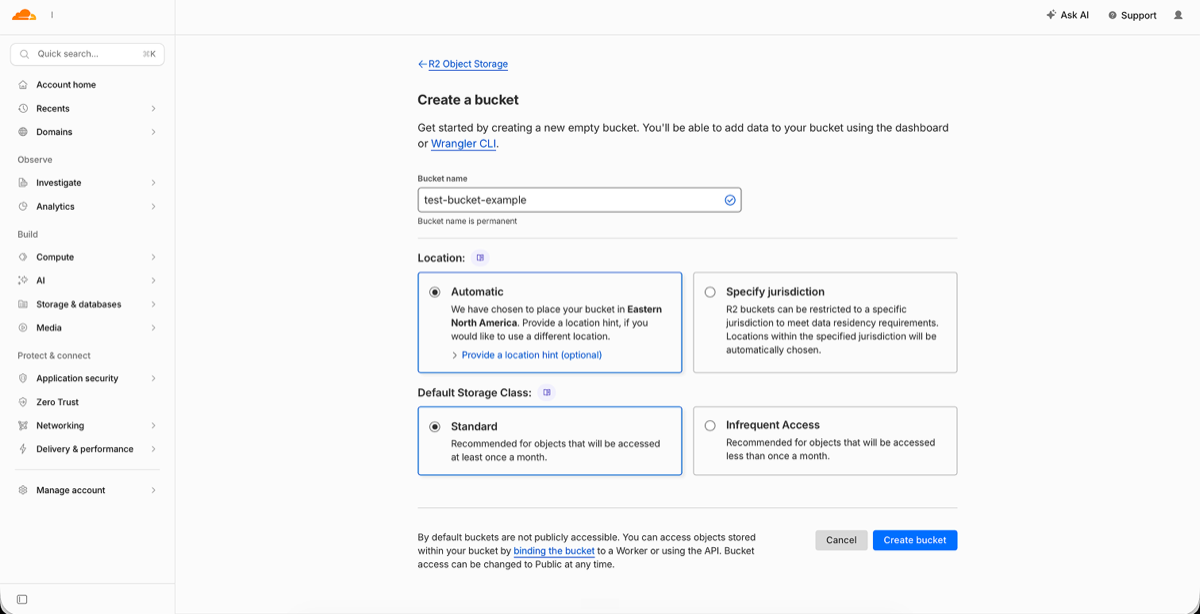Click the bucket name validation checkmark
The width and height of the screenshot is (1200, 614).
click(730, 200)
